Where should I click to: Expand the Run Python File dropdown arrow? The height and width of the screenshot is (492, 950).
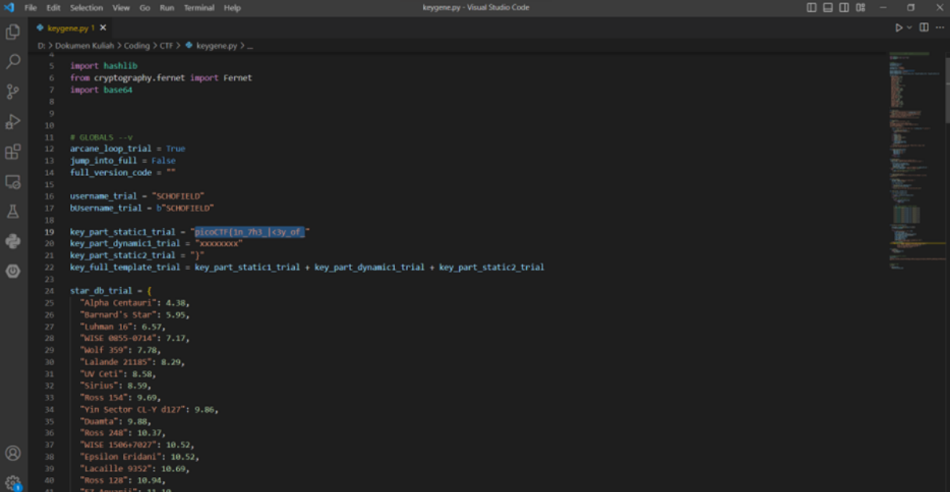point(909,28)
